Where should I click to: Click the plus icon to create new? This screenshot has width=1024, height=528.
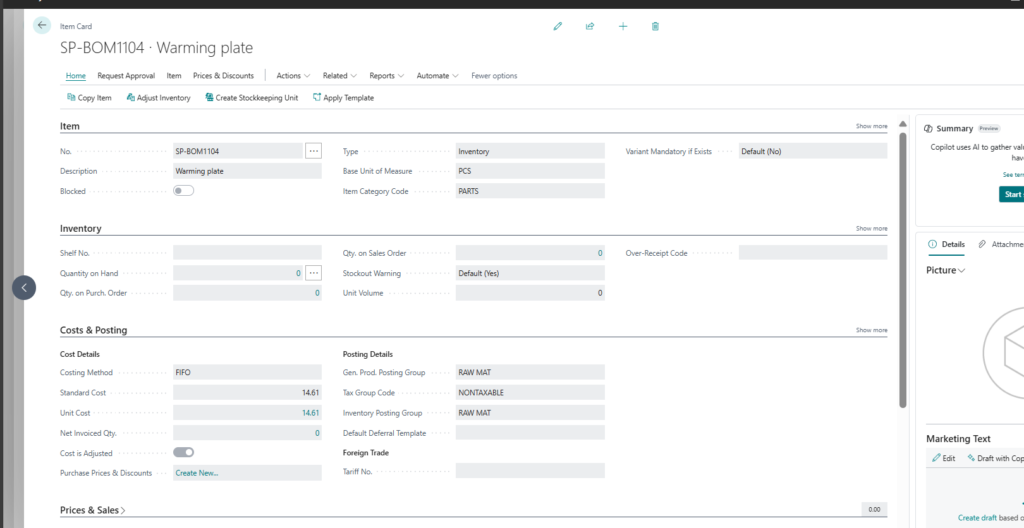point(623,26)
